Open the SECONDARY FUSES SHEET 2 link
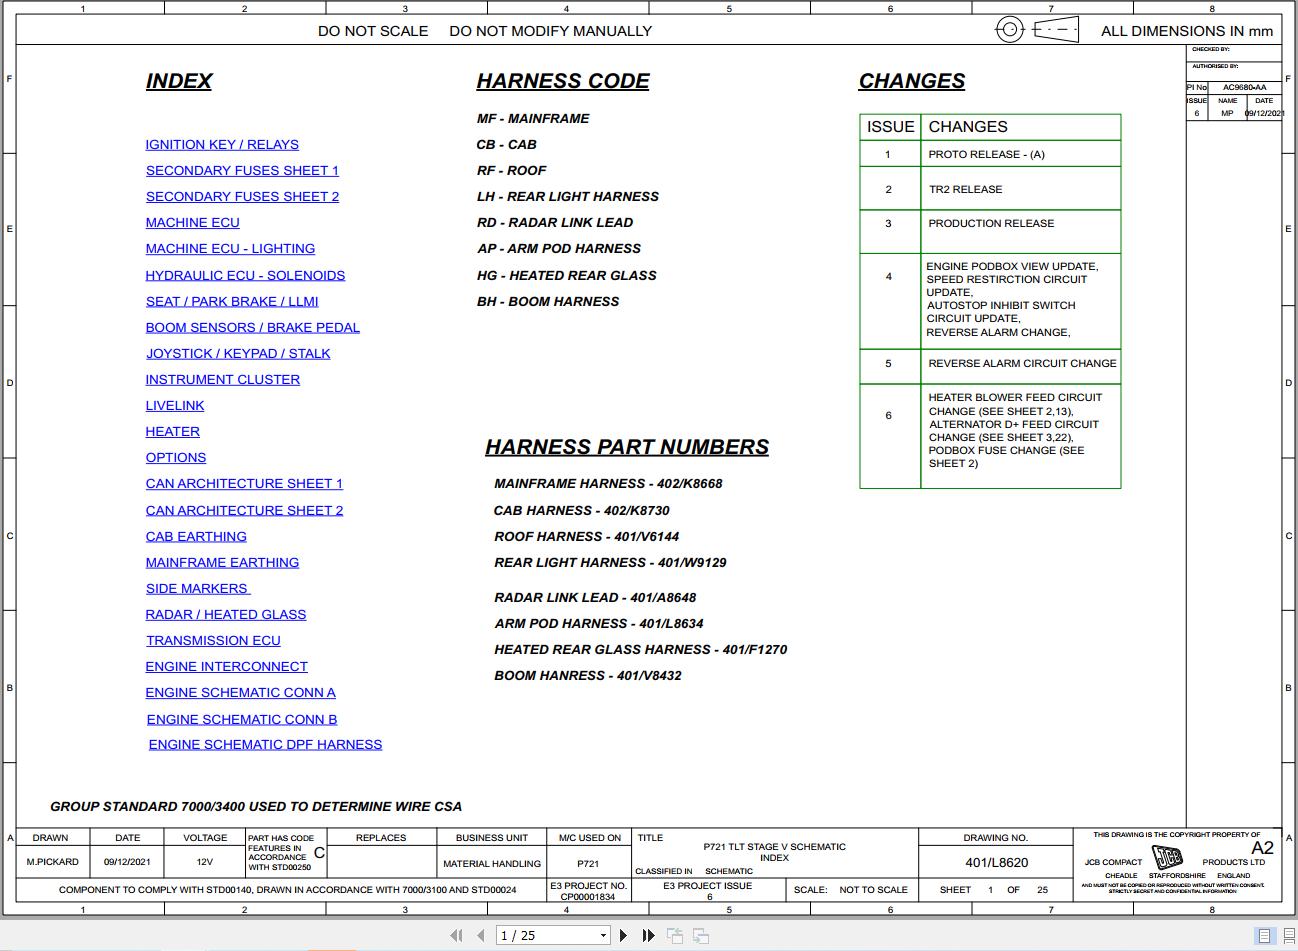The height and width of the screenshot is (951, 1298). click(x=242, y=196)
